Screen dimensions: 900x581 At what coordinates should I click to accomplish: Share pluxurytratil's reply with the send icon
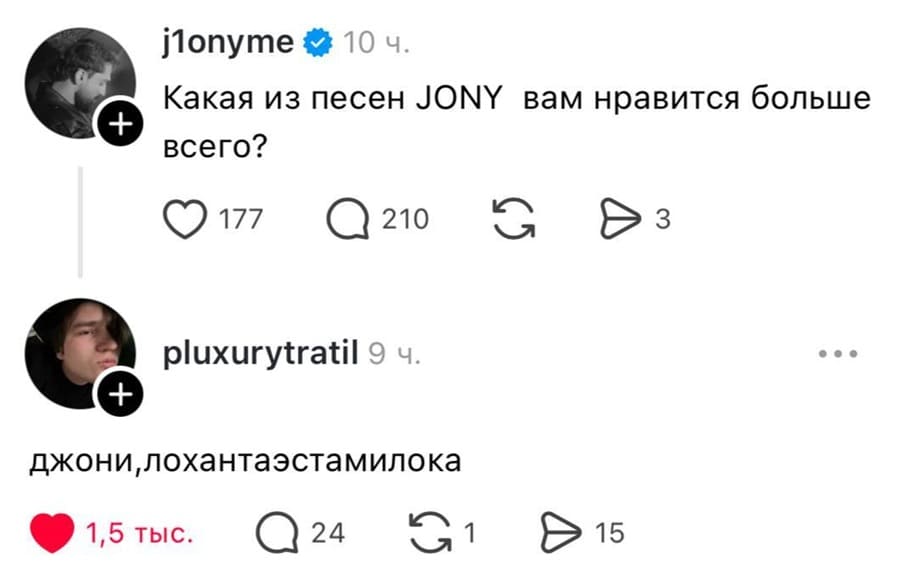(562, 532)
